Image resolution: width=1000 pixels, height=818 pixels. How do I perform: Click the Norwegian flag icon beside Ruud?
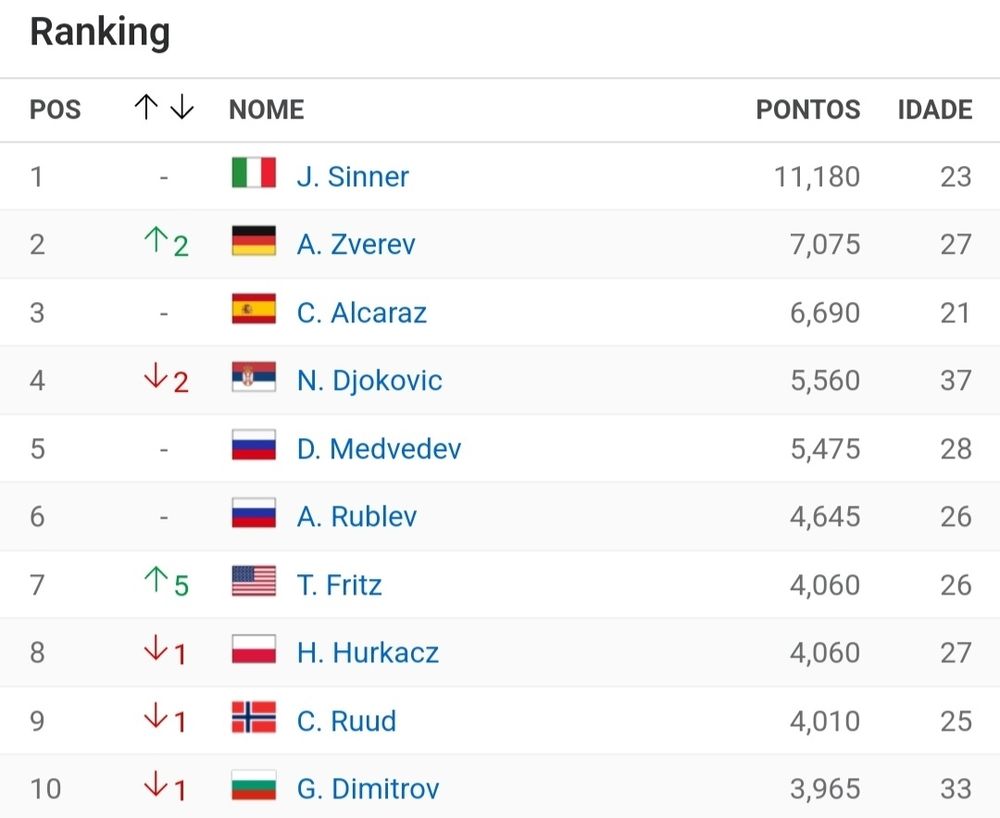pyautogui.click(x=254, y=717)
